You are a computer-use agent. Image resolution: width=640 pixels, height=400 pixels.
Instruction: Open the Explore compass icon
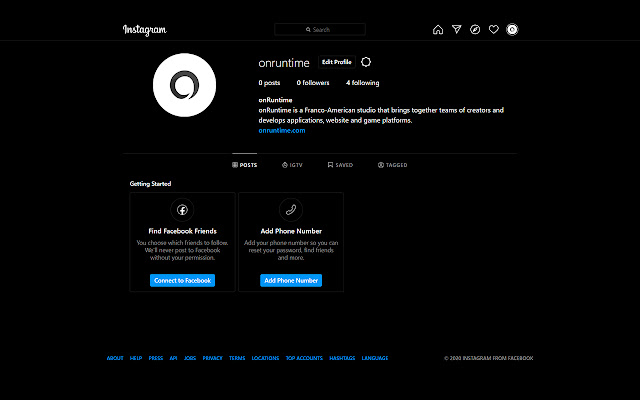click(x=475, y=30)
